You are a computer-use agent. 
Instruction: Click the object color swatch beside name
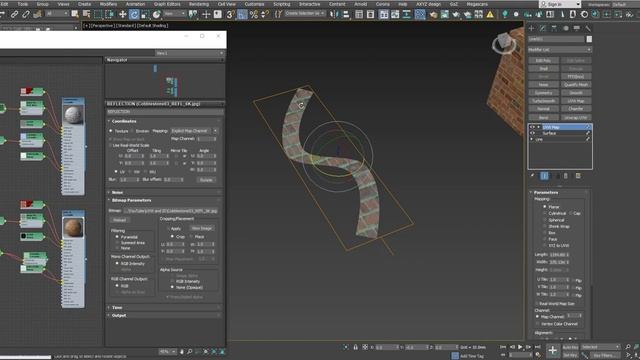[x=589, y=39]
